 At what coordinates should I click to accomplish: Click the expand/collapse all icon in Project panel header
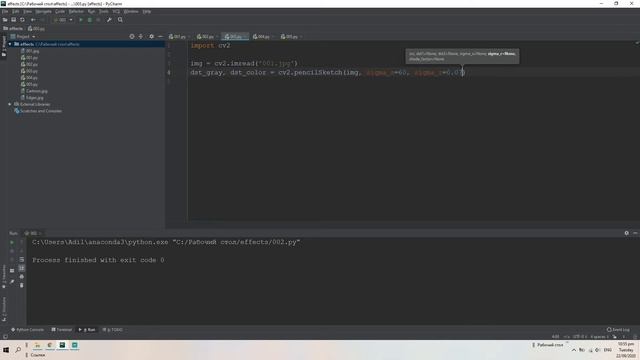(x=141, y=36)
